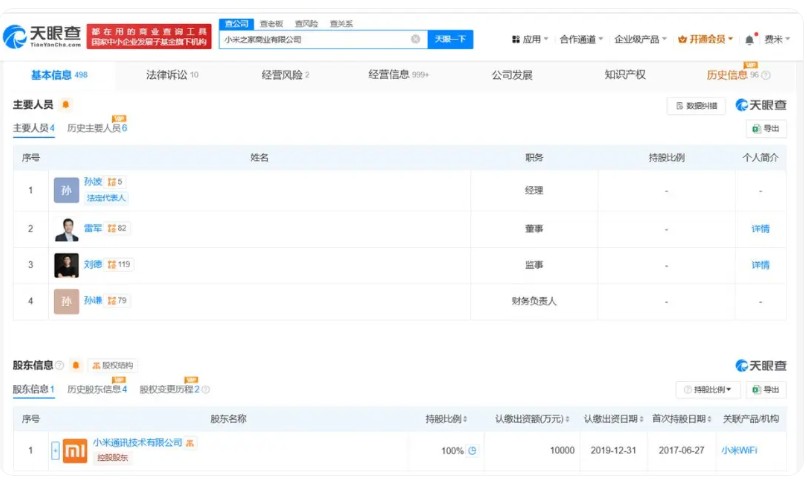Click the company count badge 82 beside 雷军

click(x=117, y=228)
